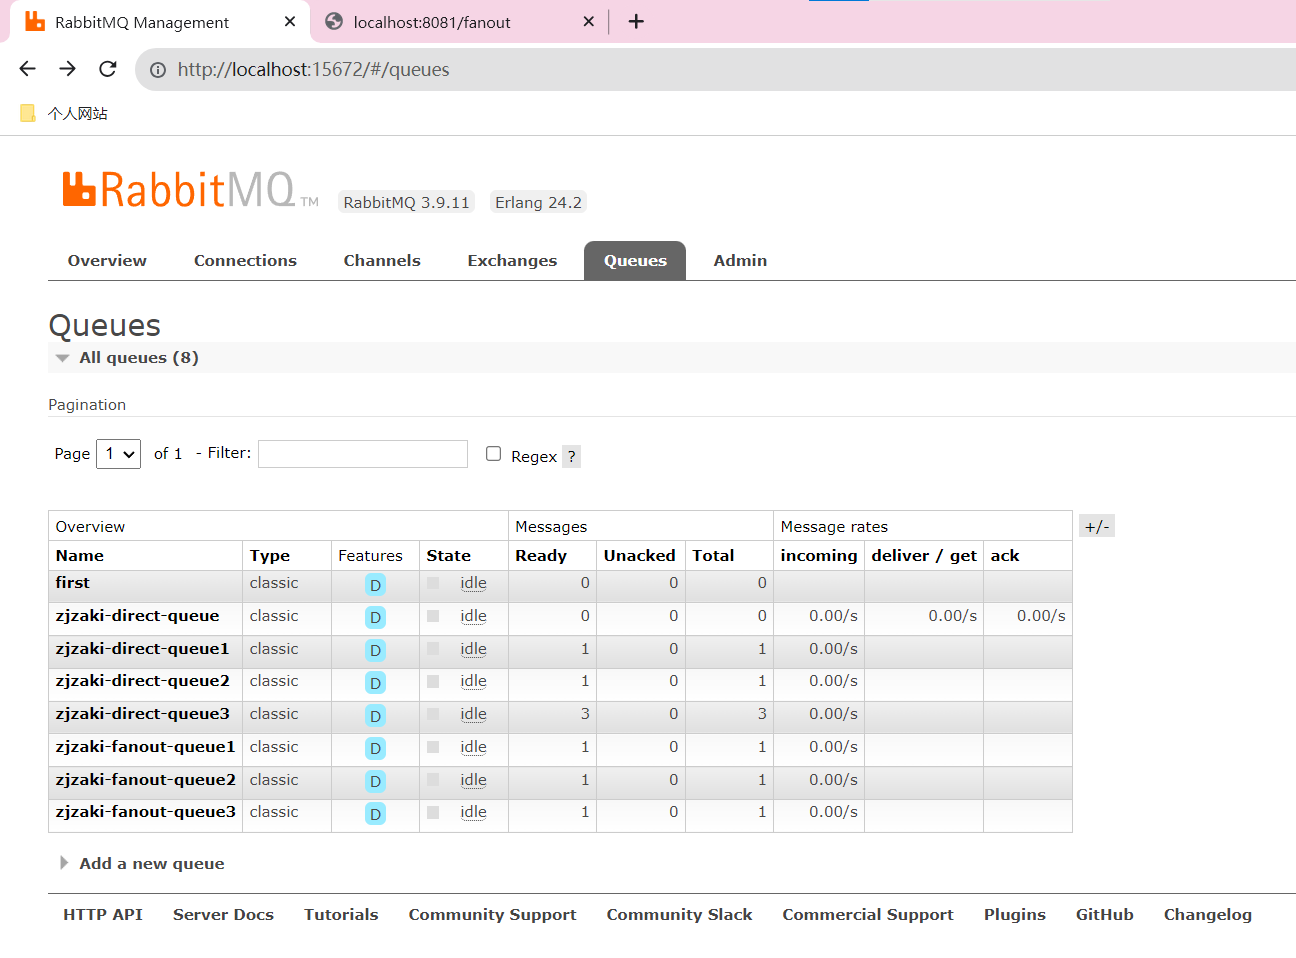Go back to the previous page
This screenshot has height=958, width=1296.
pyautogui.click(x=28, y=69)
